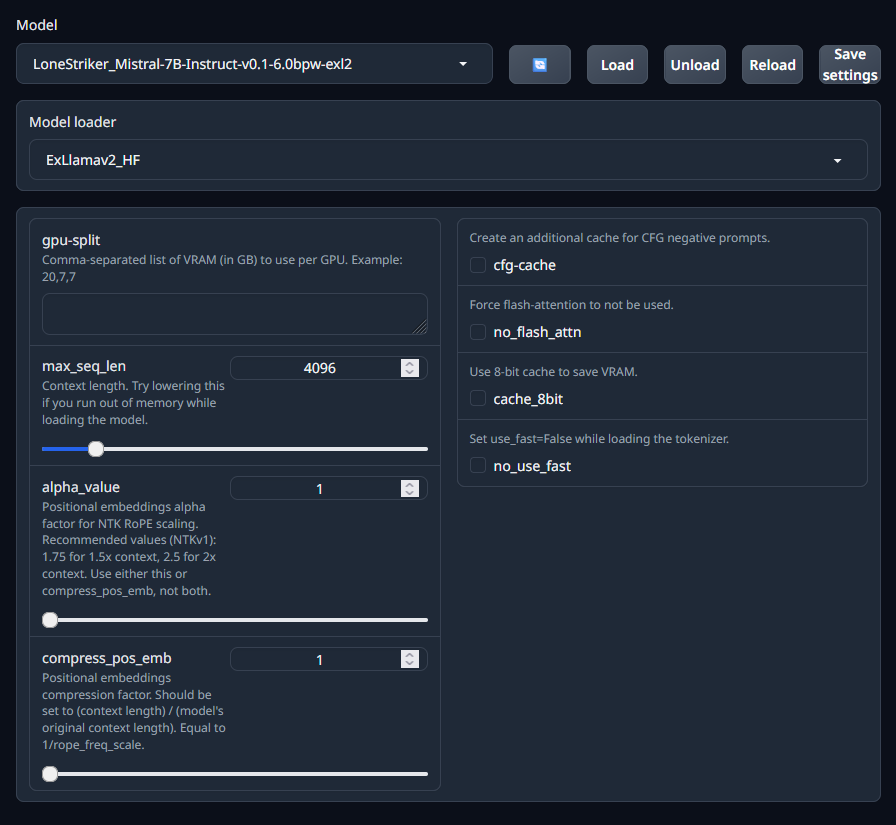Click the max_seq_len number field

pos(318,368)
